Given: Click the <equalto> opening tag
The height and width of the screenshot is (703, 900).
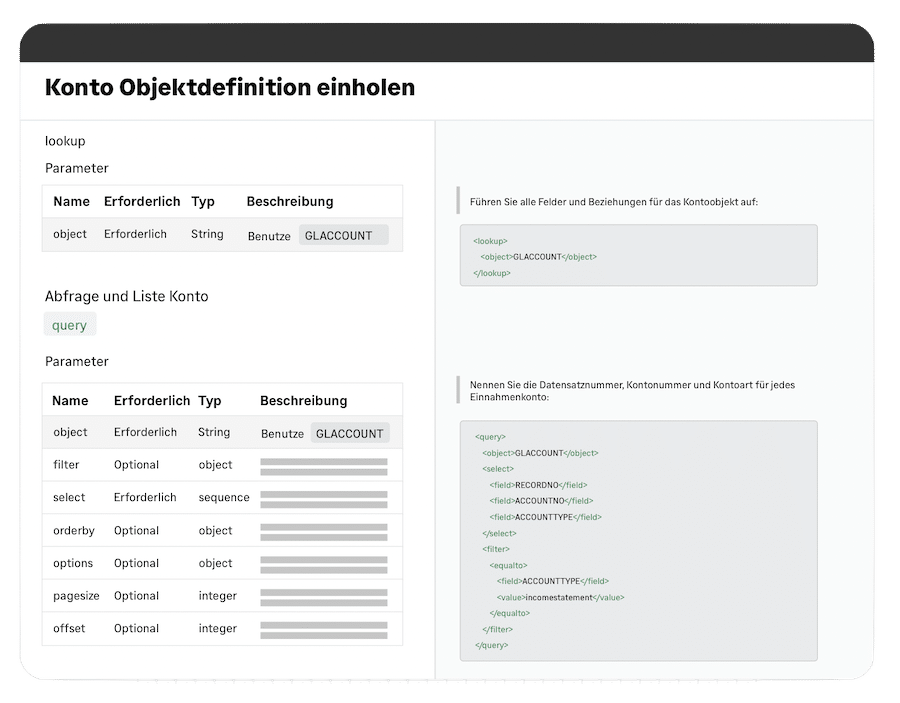Looking at the screenshot, I should pos(508,565).
